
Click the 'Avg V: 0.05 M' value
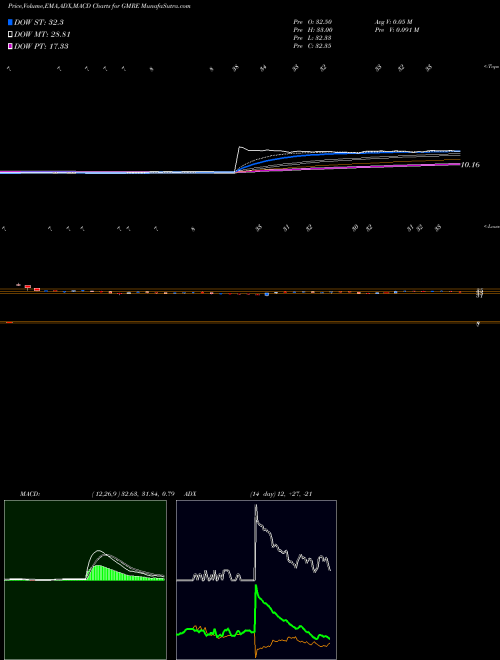tap(394, 21)
